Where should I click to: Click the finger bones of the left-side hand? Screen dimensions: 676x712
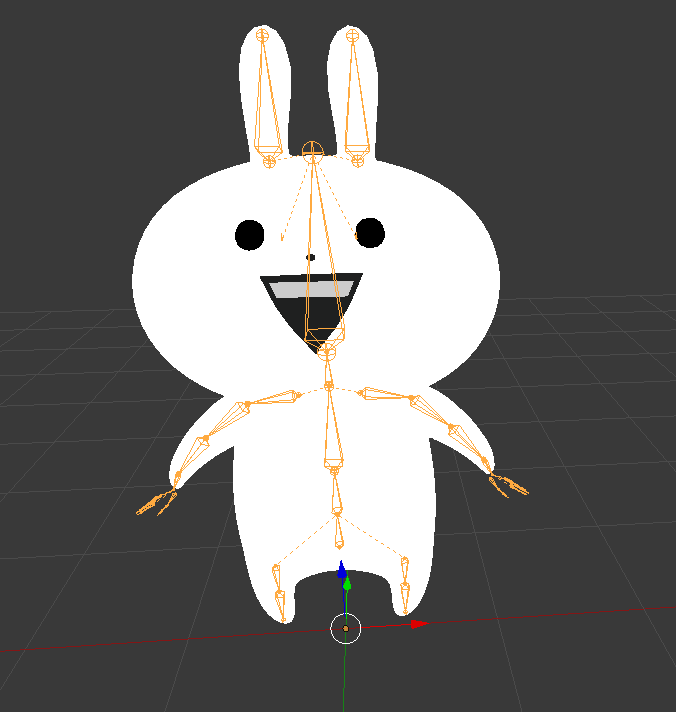[x=157, y=503]
